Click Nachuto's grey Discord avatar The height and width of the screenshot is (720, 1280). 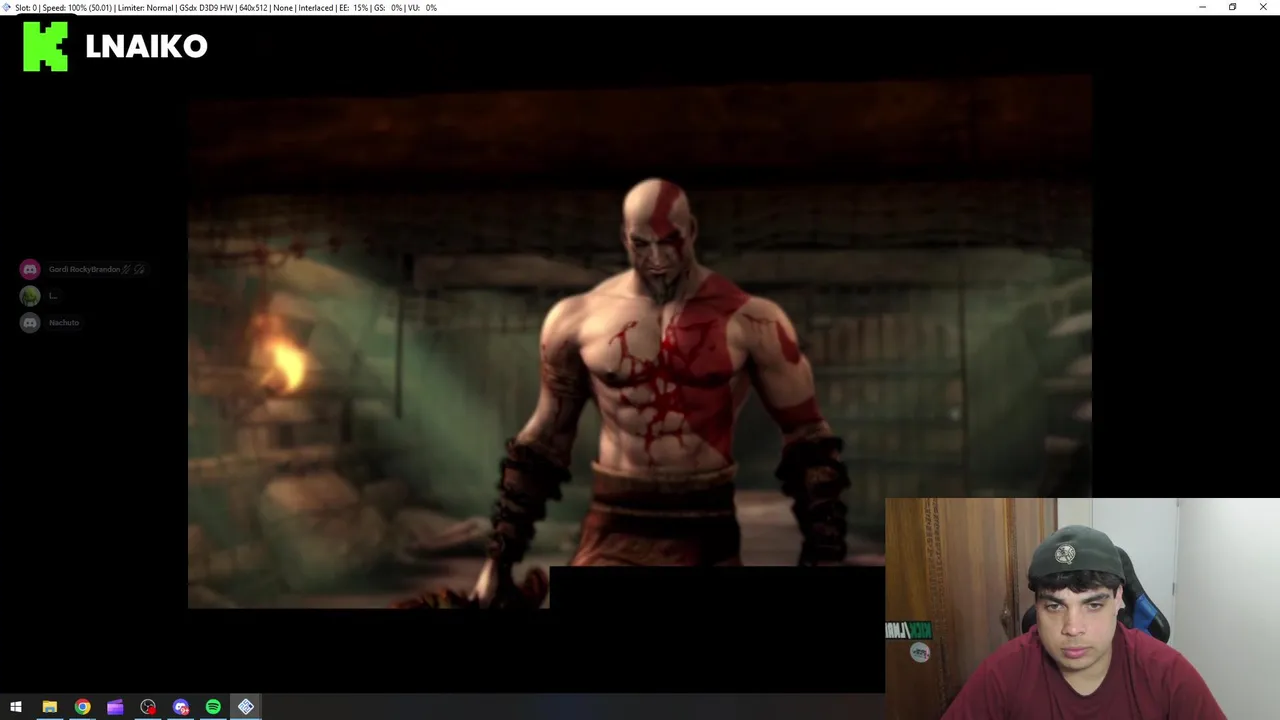click(30, 322)
